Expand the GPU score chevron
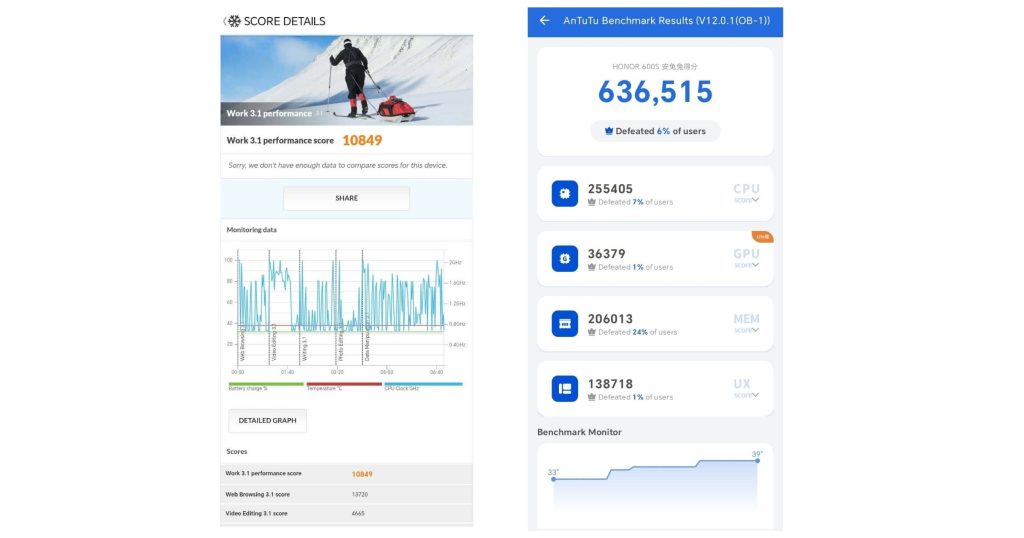This screenshot has height=538, width=1024. tap(756, 265)
